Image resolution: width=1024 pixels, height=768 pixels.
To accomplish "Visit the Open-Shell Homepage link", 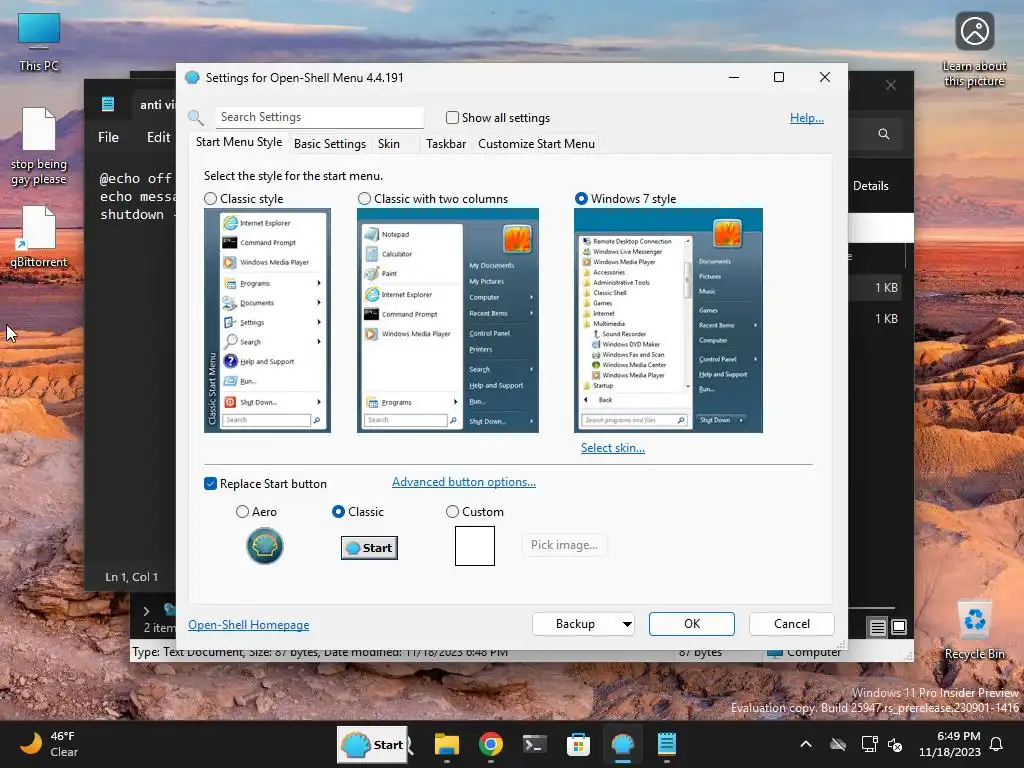I will click(x=249, y=625).
